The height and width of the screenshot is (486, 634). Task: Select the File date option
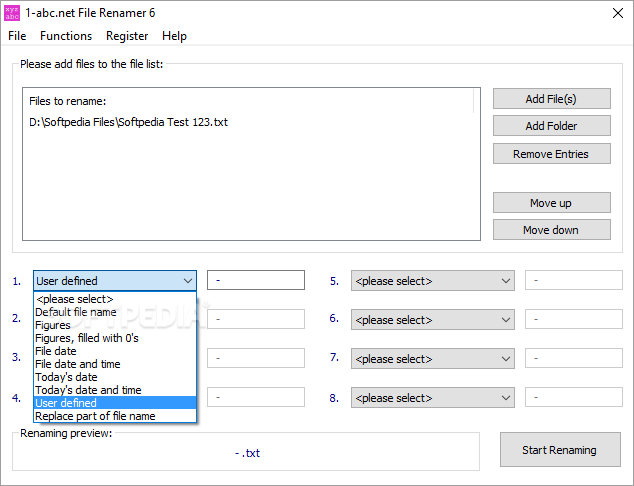(x=115, y=351)
